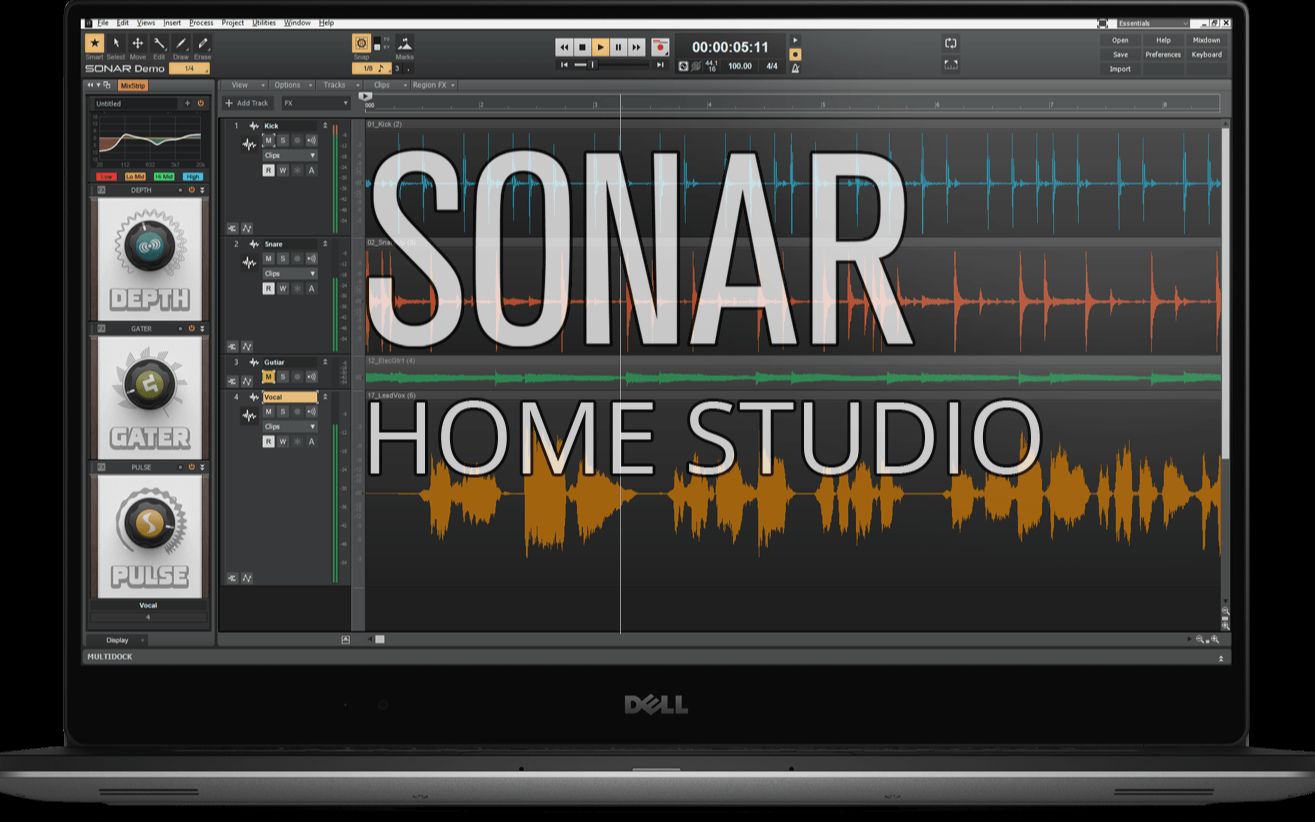Toggle Write automation on Kick track

pyautogui.click(x=283, y=170)
